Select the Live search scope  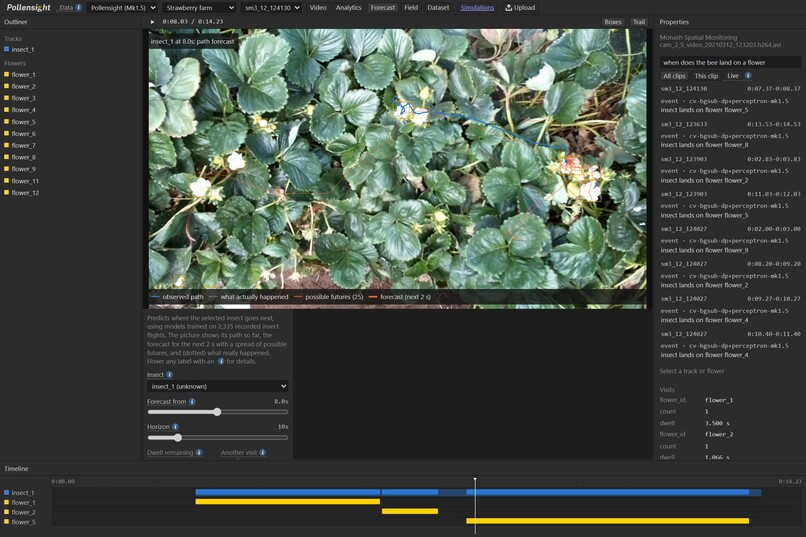[x=733, y=76]
